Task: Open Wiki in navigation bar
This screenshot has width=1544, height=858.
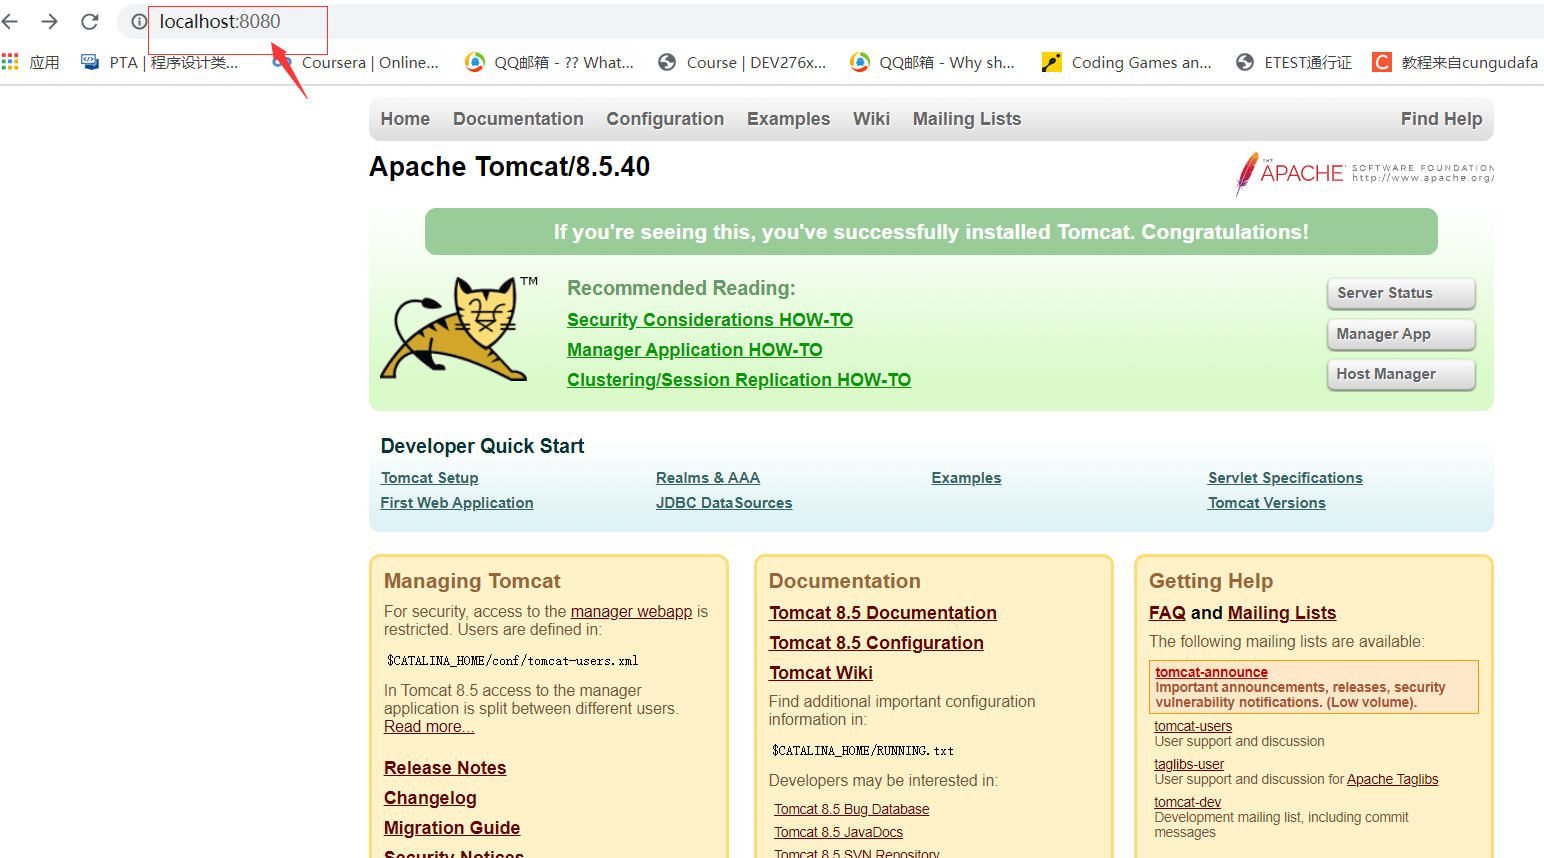Action: (x=871, y=119)
